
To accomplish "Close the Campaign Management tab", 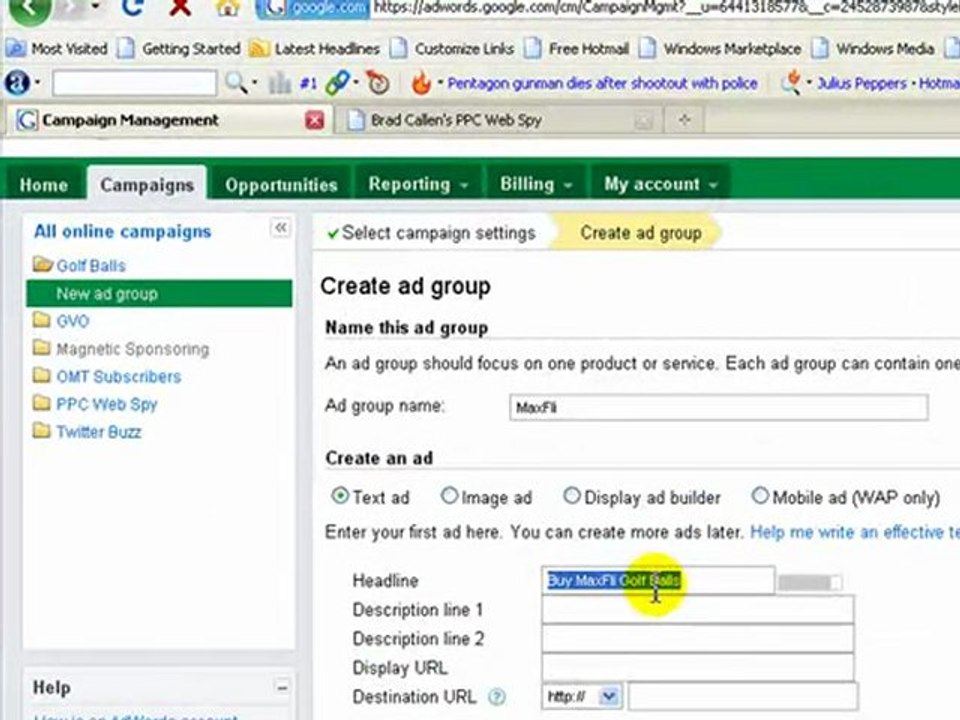I will (314, 120).
